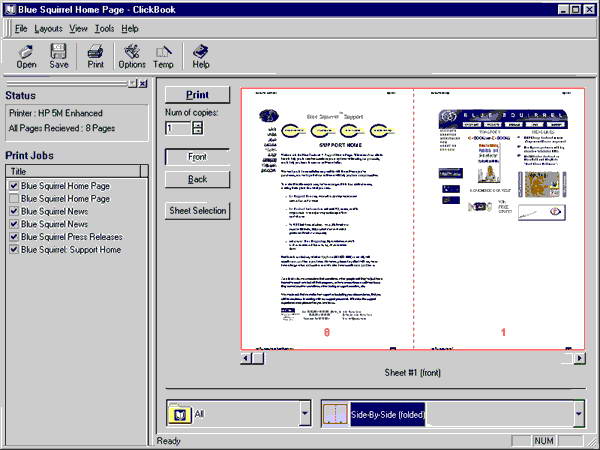Click the Status panel dock toggle beside X
The height and width of the screenshot is (450, 600).
coord(132,83)
